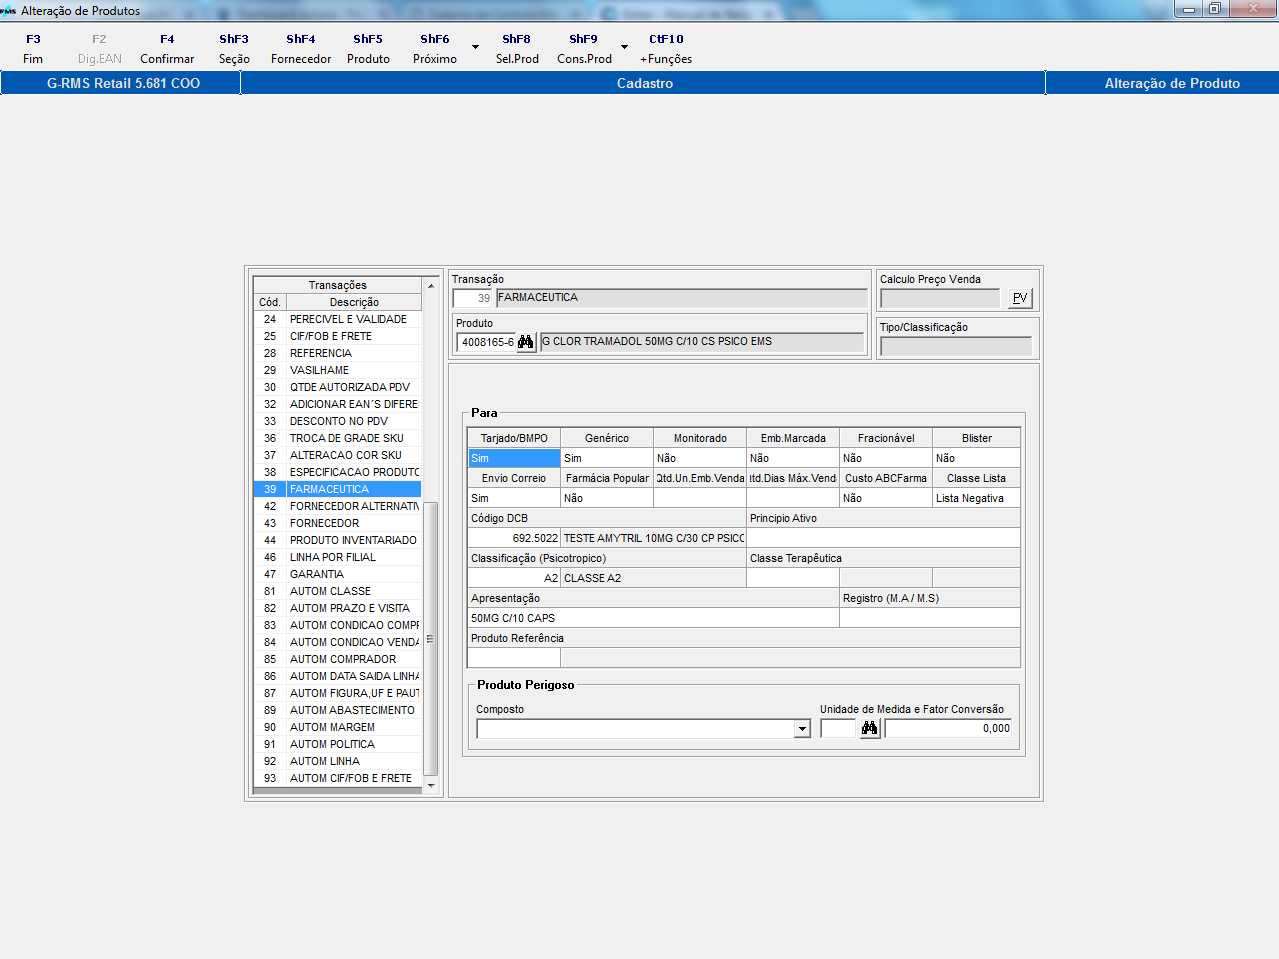Click ShF5 Produto toolbar item
Viewport: 1279px width, 959px height.
coord(368,49)
